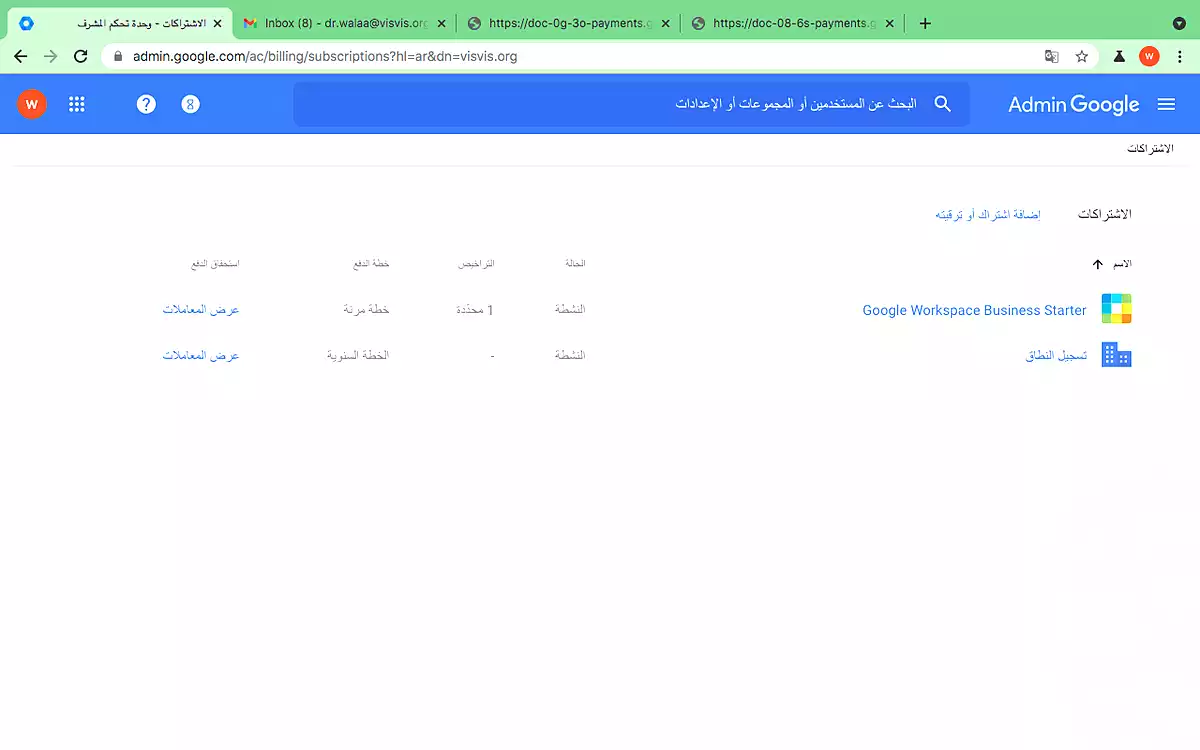Open the orange W account avatar in admin header

tap(32, 104)
